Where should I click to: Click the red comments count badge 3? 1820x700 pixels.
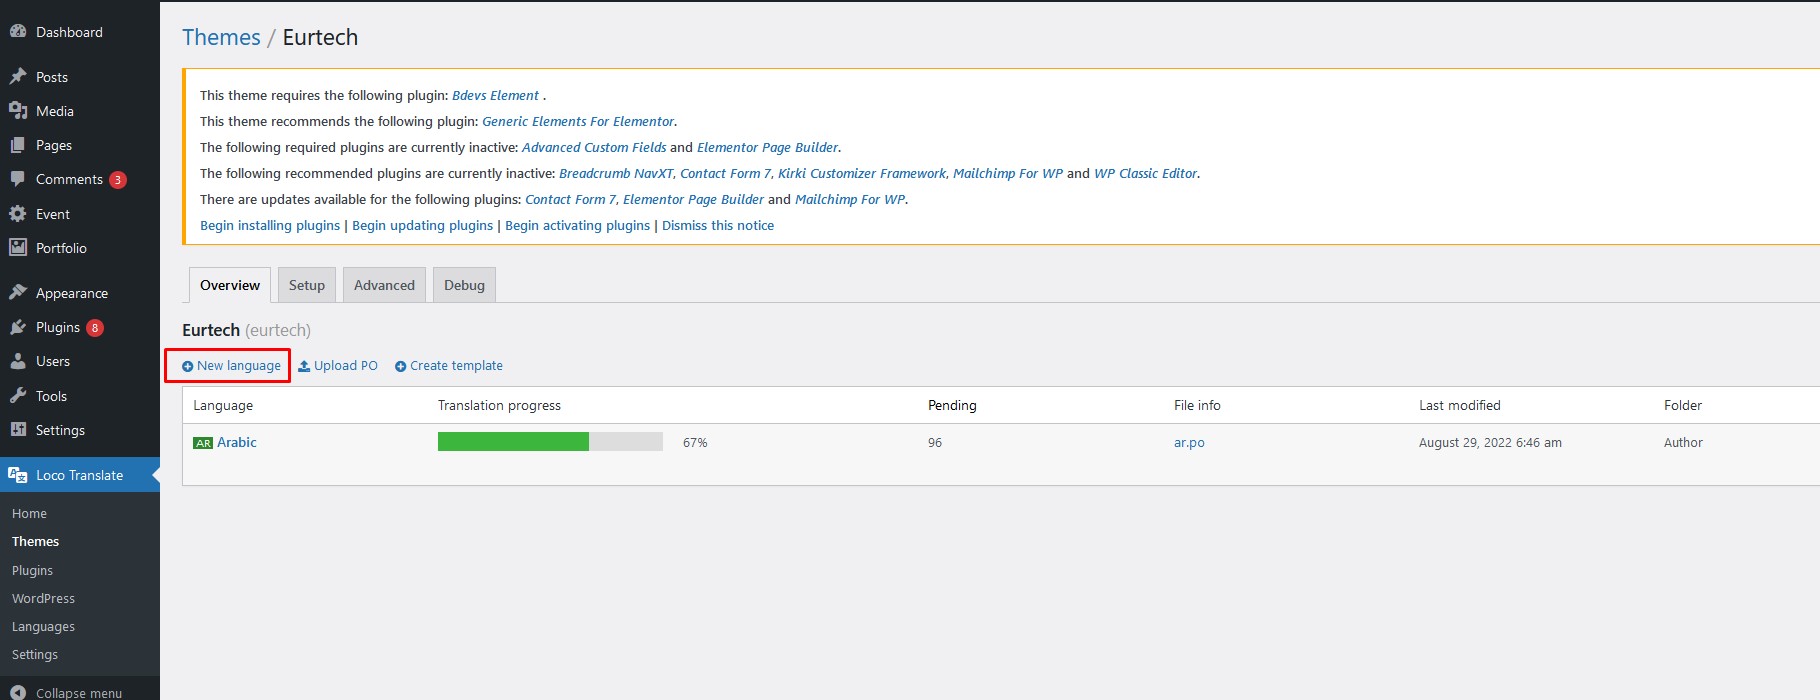[118, 180]
